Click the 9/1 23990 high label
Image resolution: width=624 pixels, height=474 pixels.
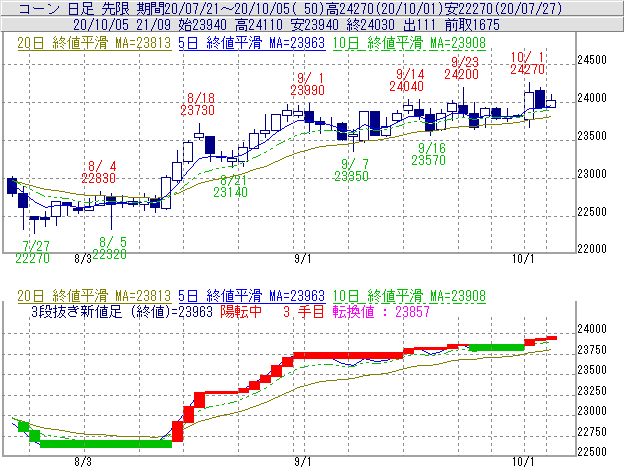point(307,84)
